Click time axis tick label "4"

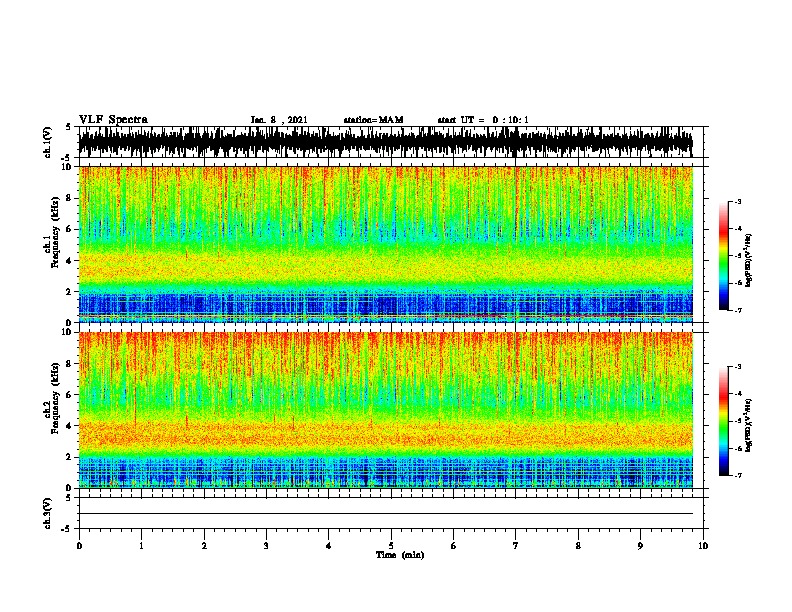(x=329, y=546)
